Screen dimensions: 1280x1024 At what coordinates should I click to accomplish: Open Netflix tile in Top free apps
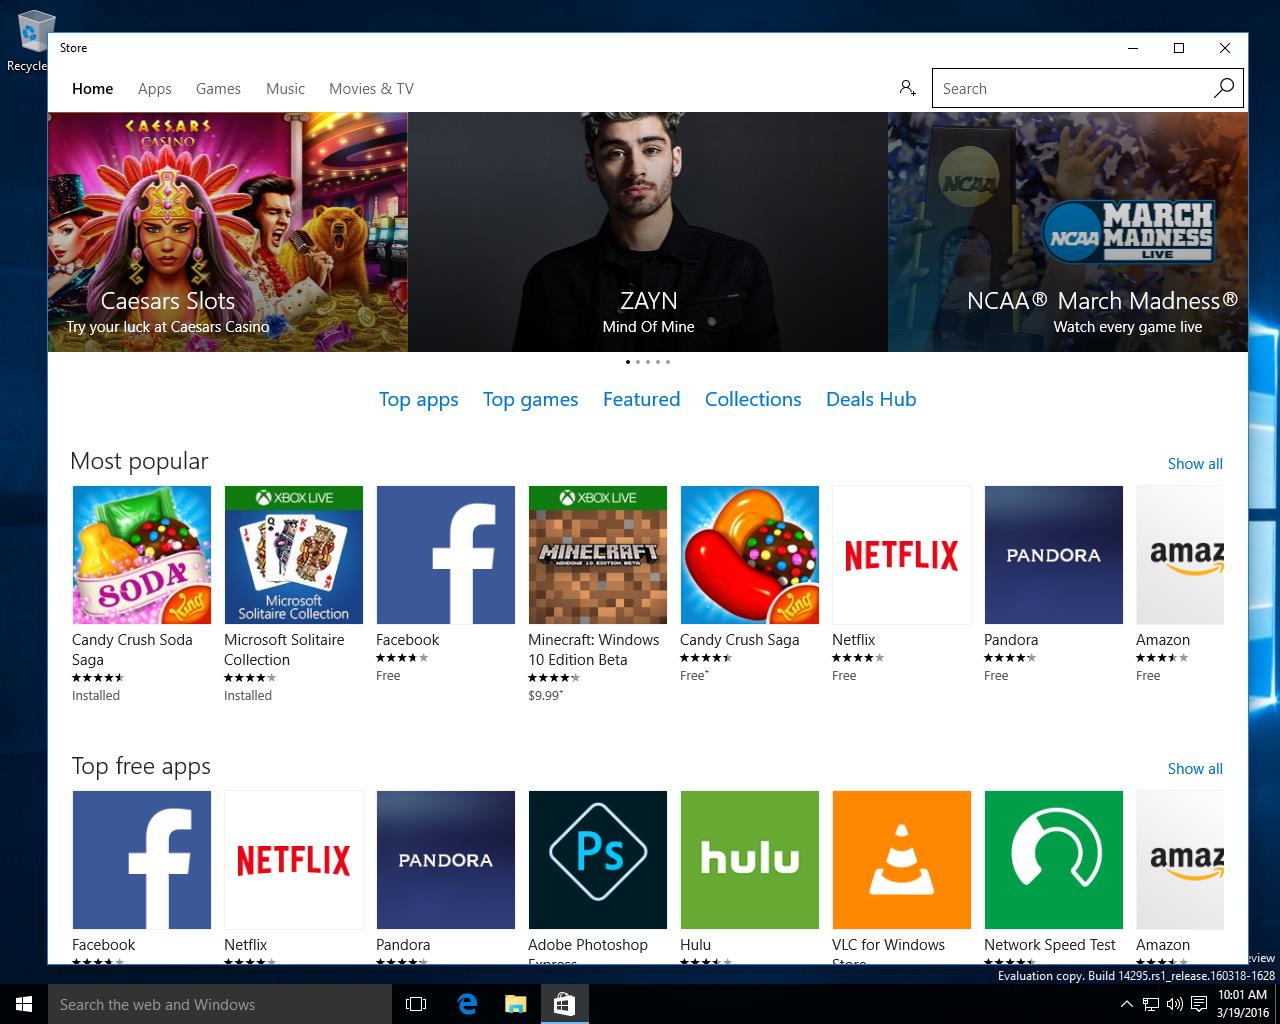[294, 860]
